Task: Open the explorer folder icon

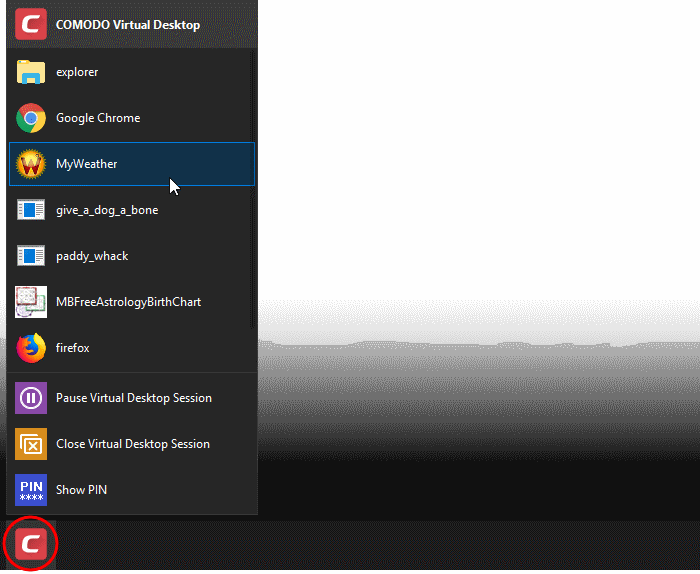Action: coord(31,72)
